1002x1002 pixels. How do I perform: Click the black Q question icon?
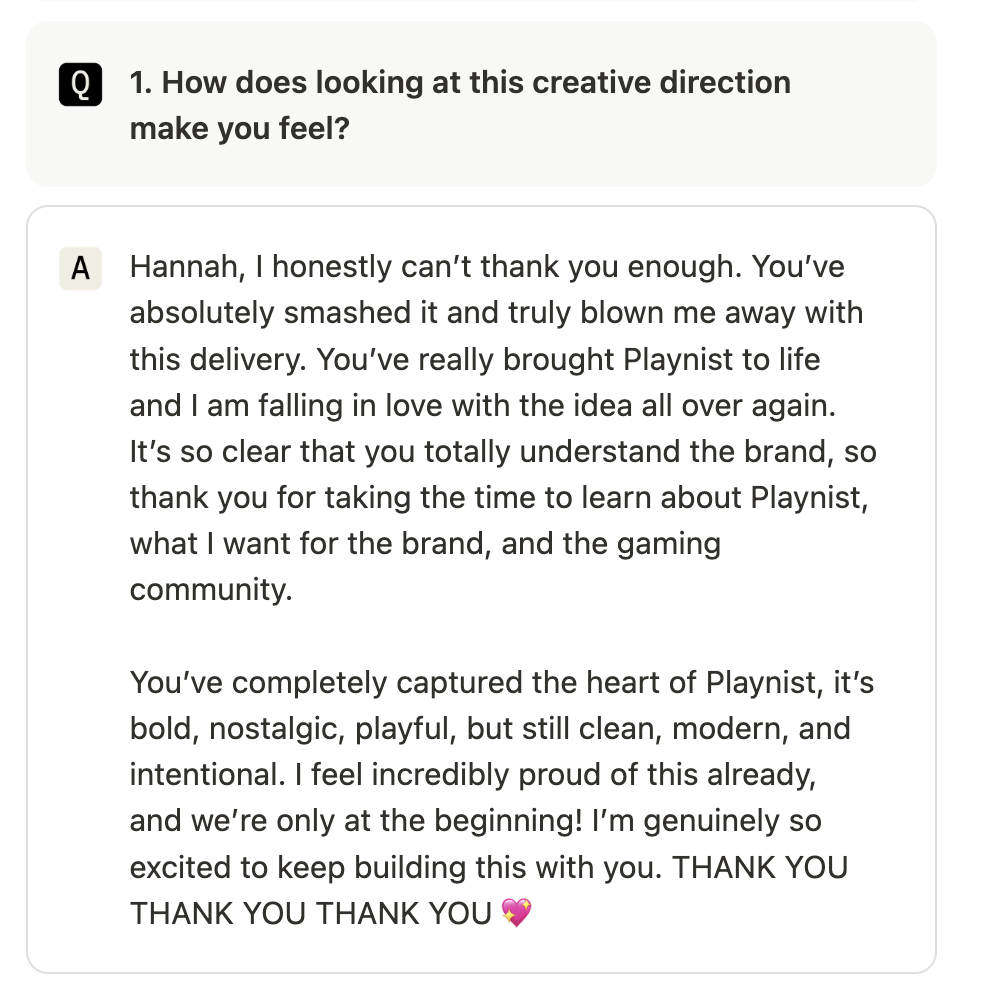tap(81, 84)
